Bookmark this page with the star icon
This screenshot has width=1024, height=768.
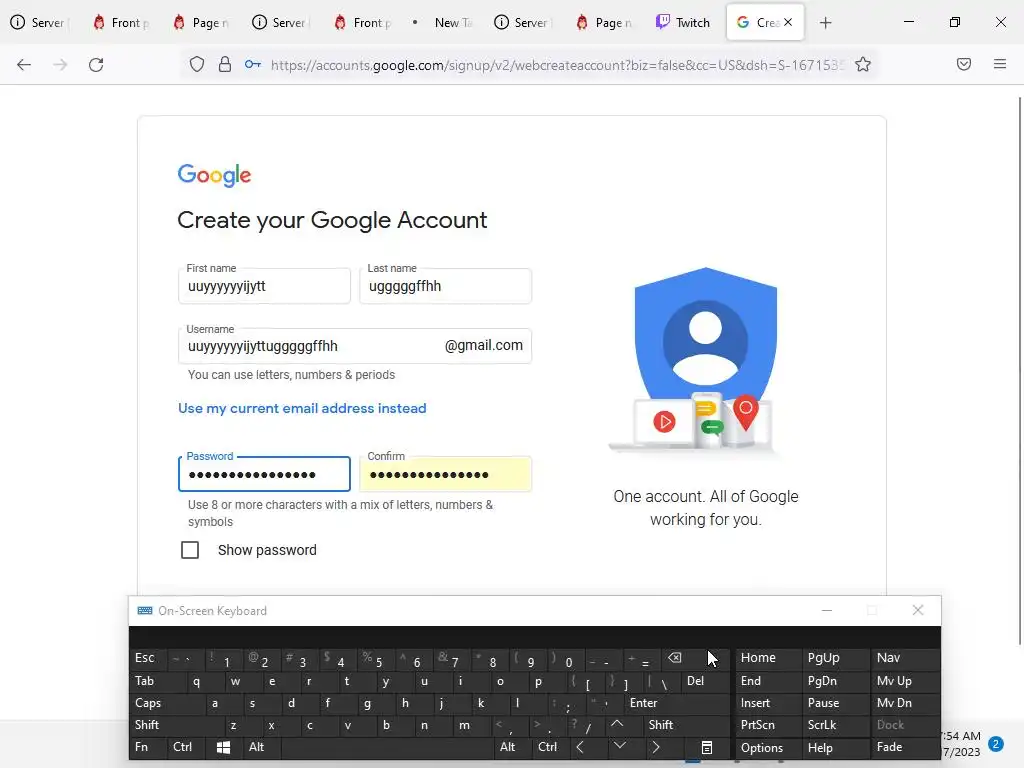coord(863,64)
